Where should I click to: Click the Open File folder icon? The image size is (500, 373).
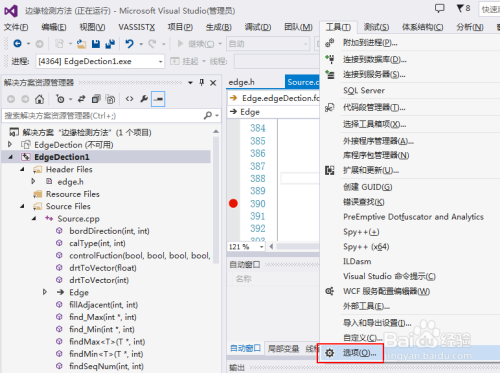[x=81, y=44]
